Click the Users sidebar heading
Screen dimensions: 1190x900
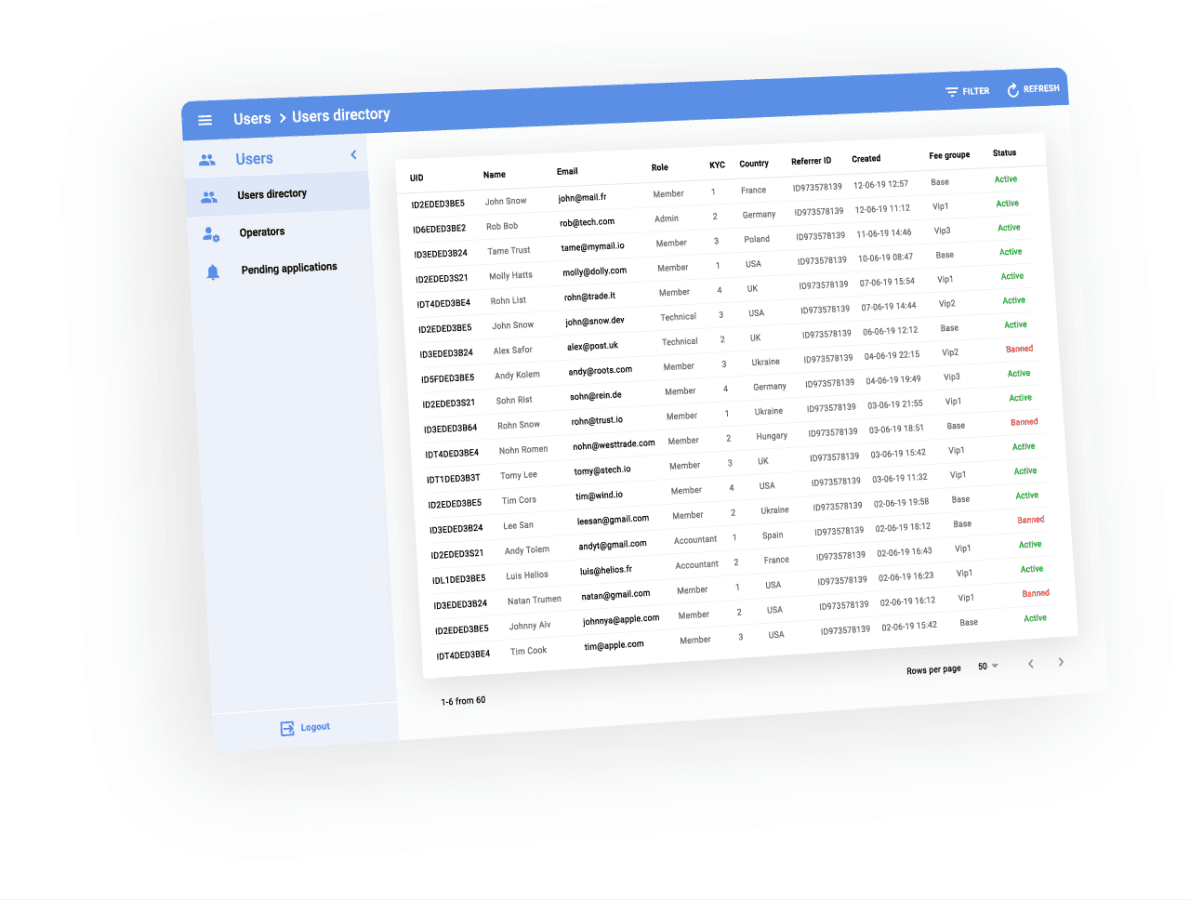click(254, 159)
